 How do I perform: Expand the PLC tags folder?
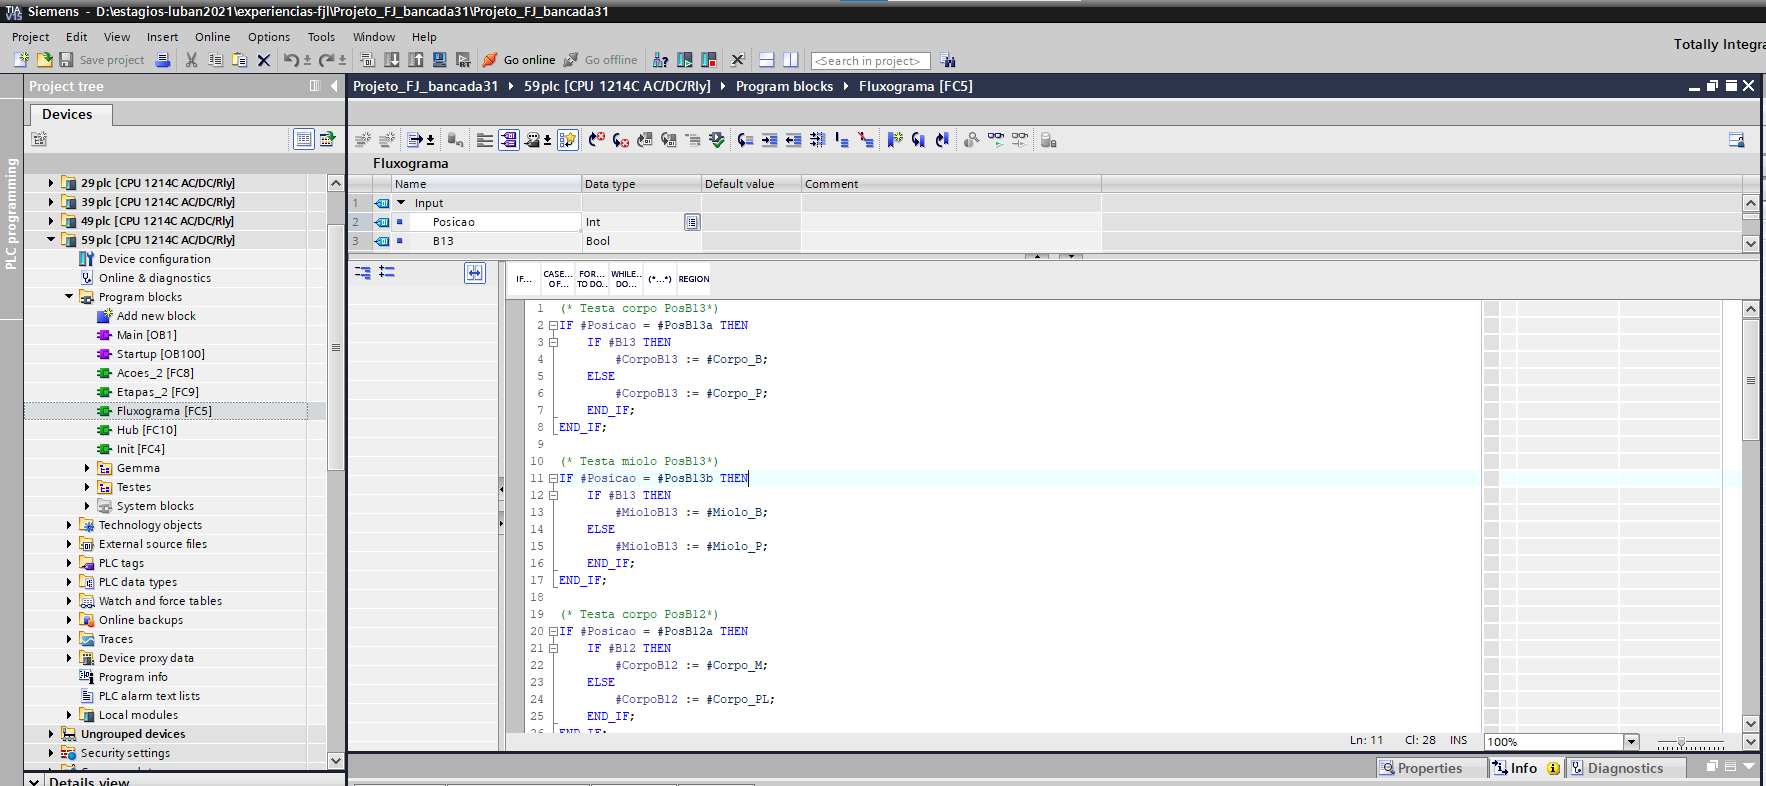(x=69, y=563)
